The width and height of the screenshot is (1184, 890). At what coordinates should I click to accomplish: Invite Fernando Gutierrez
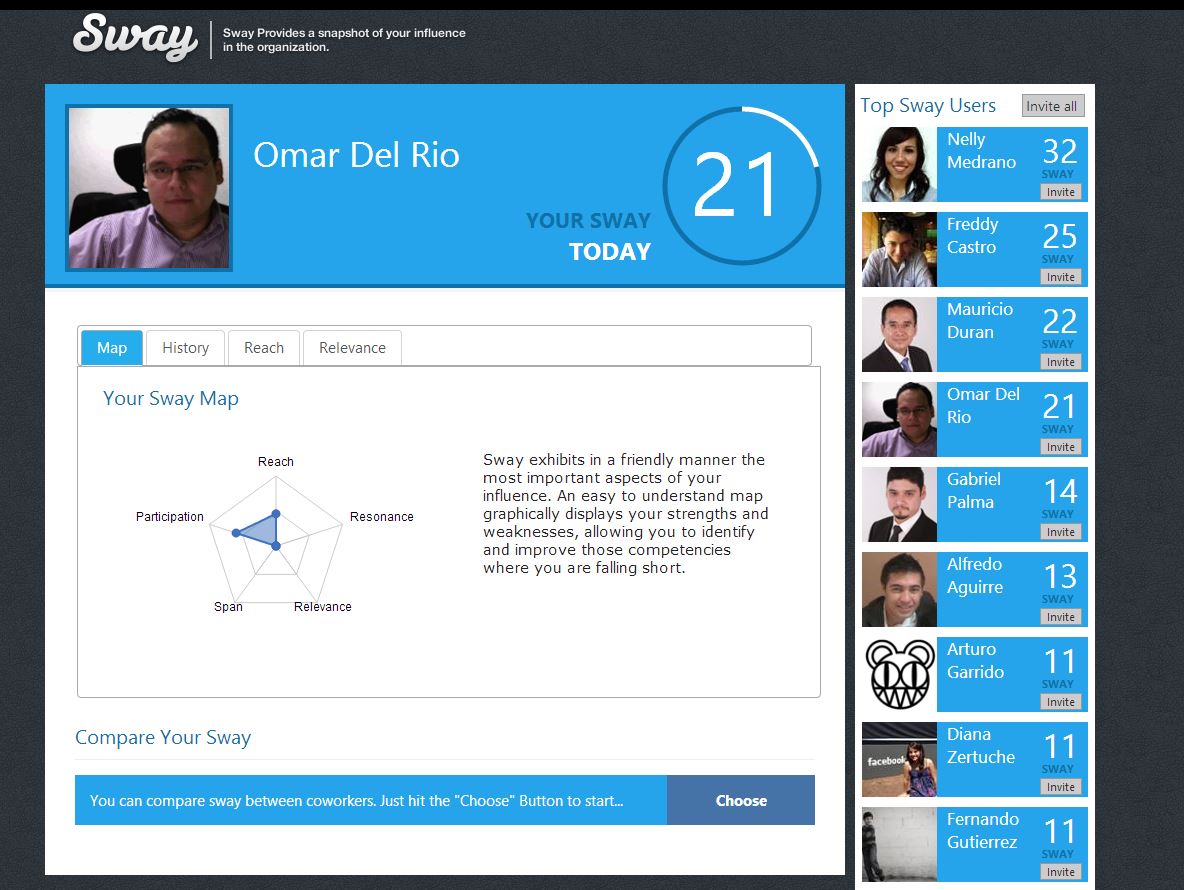pyautogui.click(x=1060, y=872)
